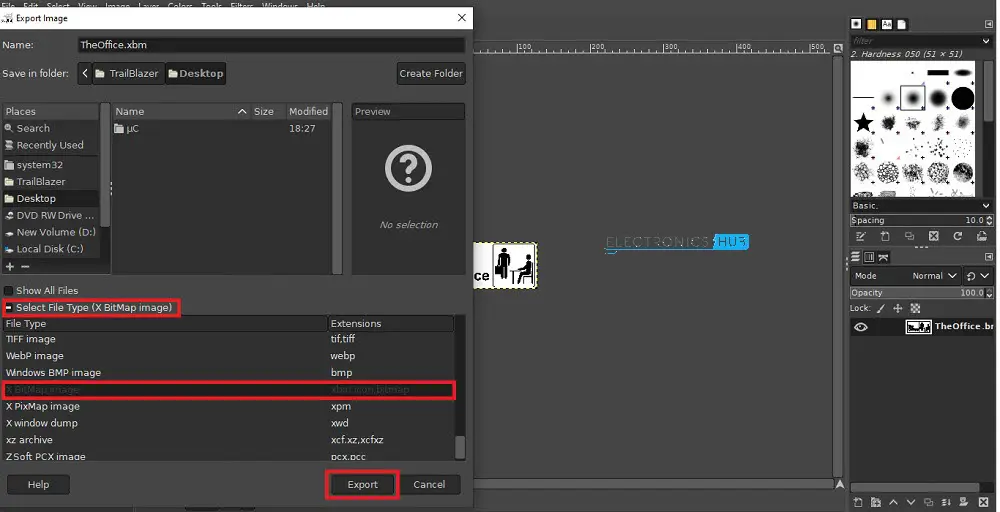Click the delete layer icon

pos(982,501)
